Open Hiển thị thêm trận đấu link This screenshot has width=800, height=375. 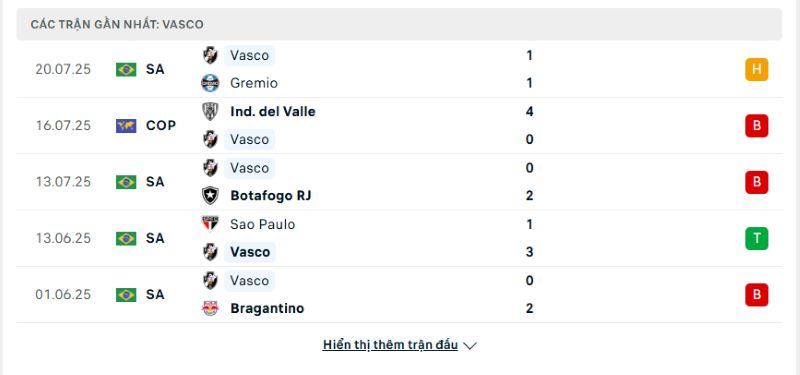click(390, 345)
